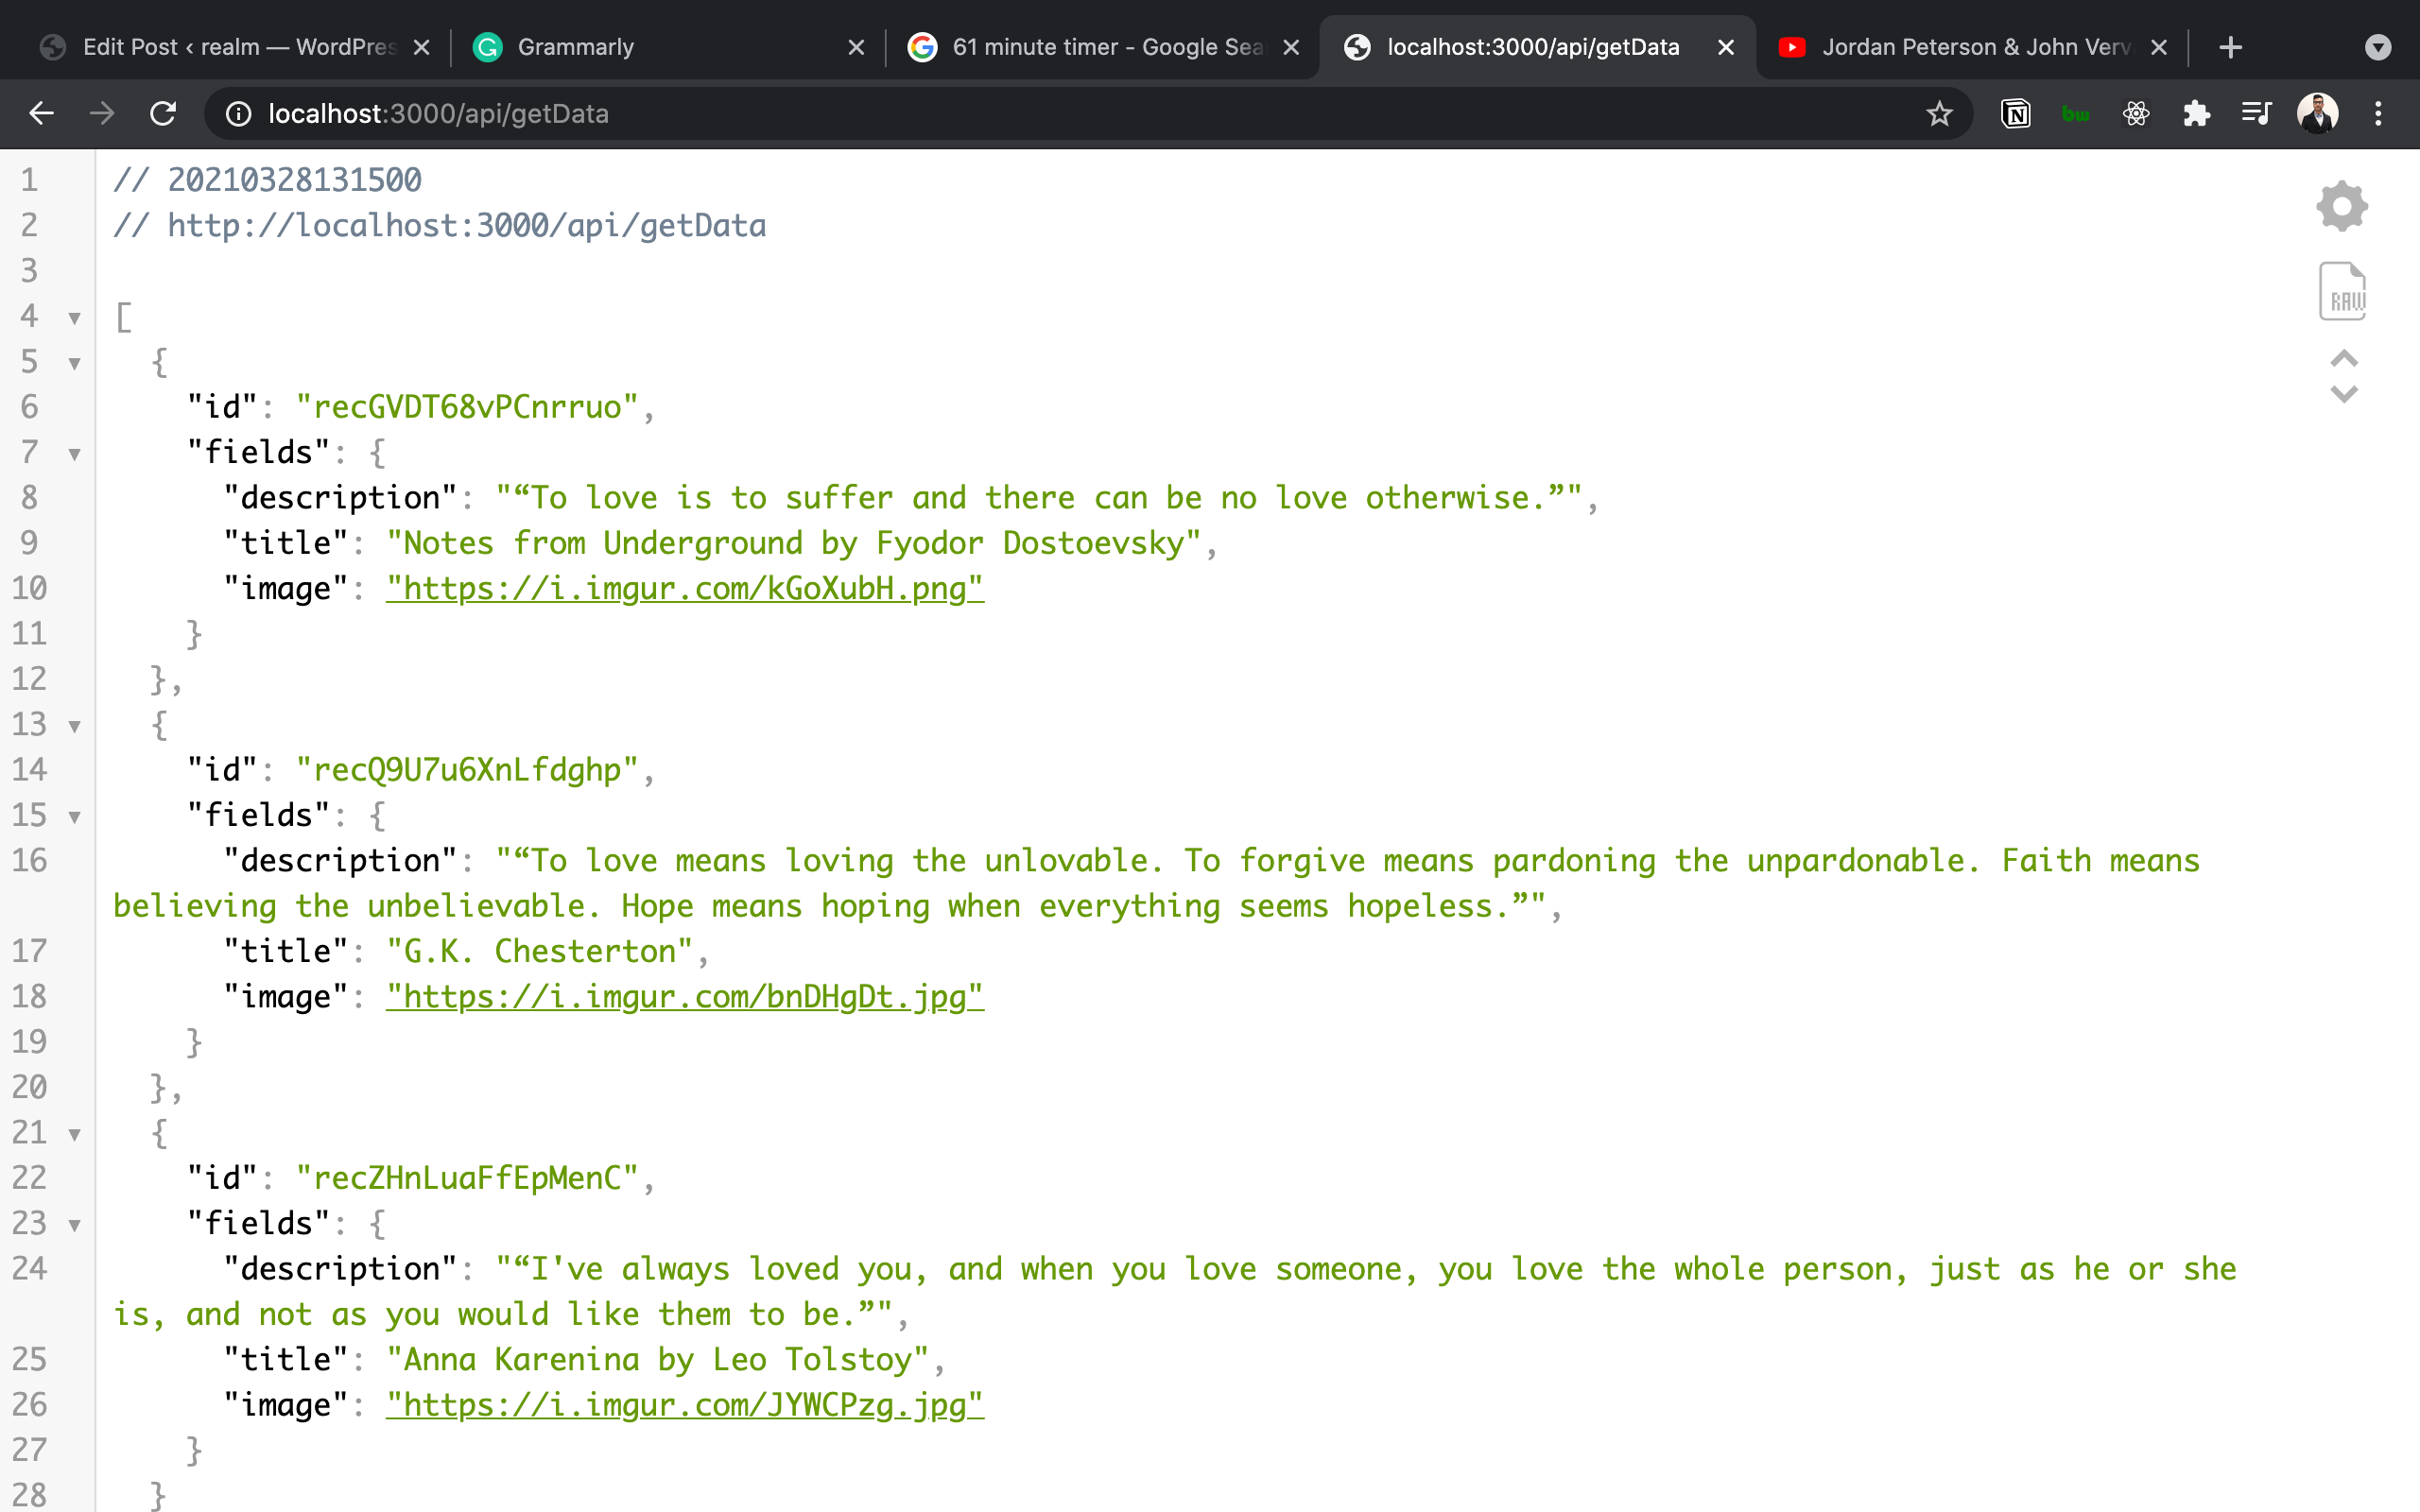This screenshot has width=2420, height=1512.
Task: Click the site info icon in address bar
Action: pyautogui.click(x=237, y=113)
